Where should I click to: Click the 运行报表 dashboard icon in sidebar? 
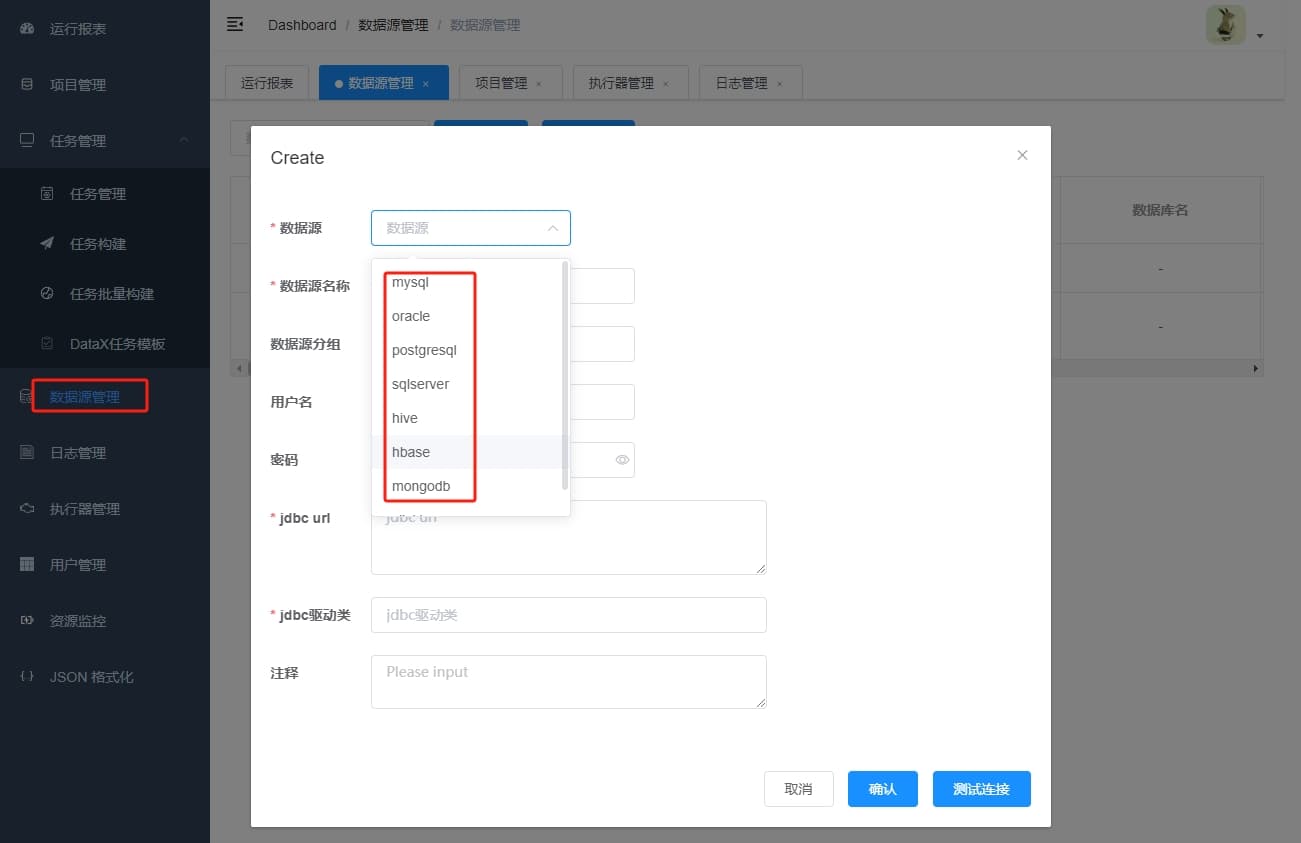tap(27, 29)
